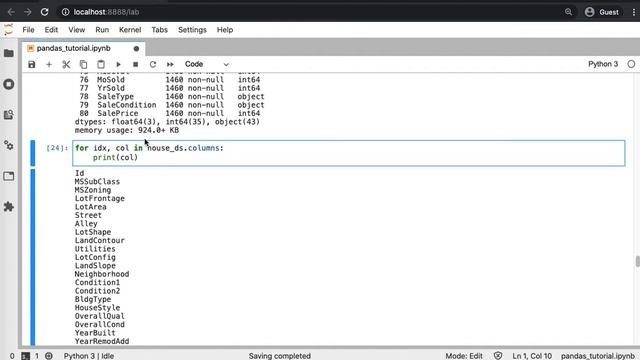Open the Help menu
Image resolution: width=640 pixels, height=360 pixels.
[224, 30]
